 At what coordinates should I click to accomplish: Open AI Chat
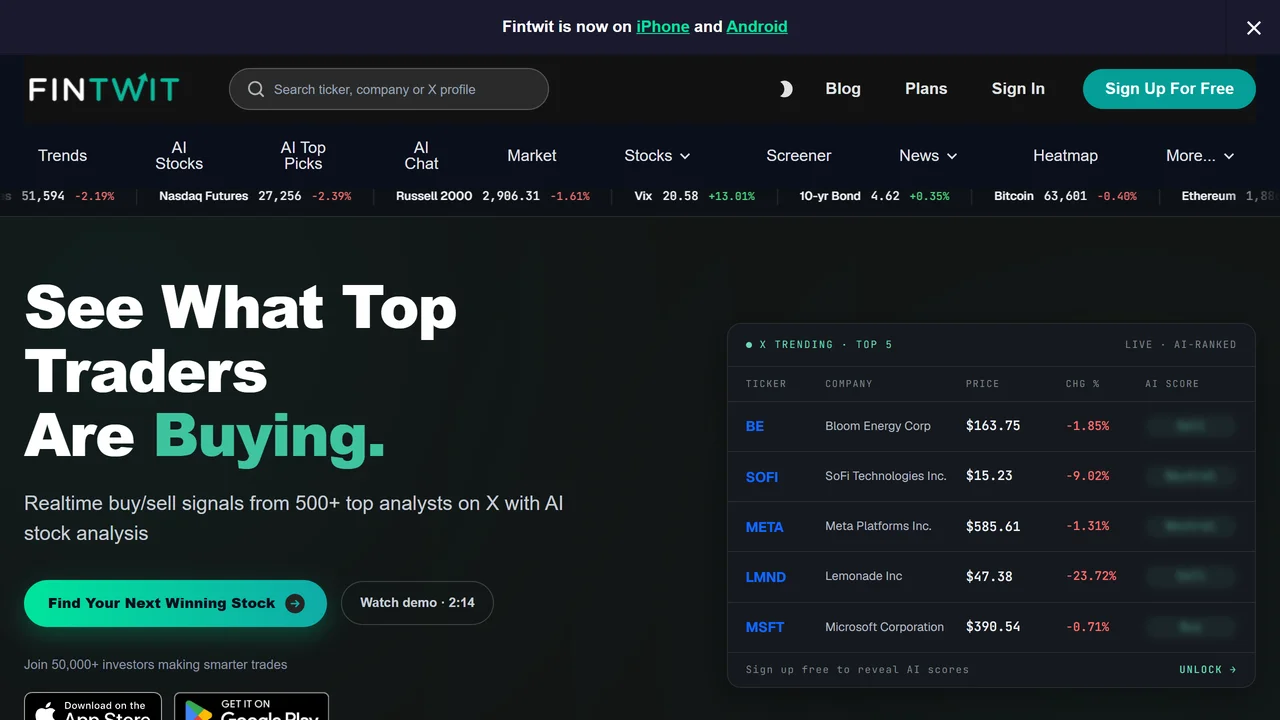tap(421, 155)
